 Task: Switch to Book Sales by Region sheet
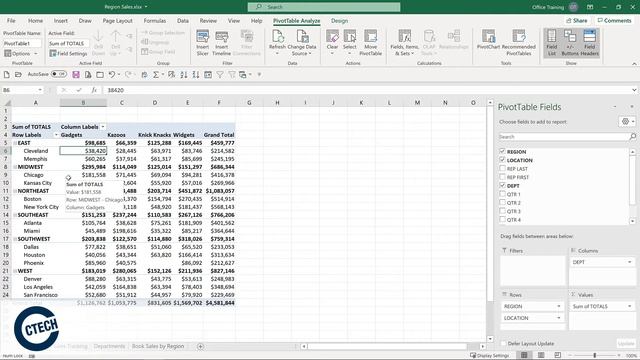pos(158,346)
